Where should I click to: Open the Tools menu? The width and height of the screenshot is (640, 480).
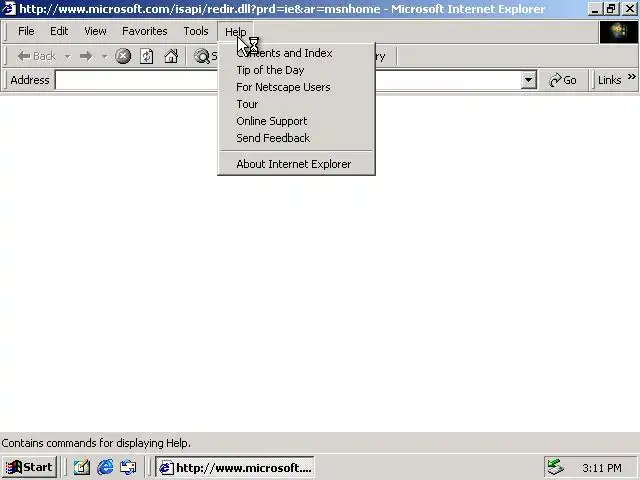coord(196,31)
